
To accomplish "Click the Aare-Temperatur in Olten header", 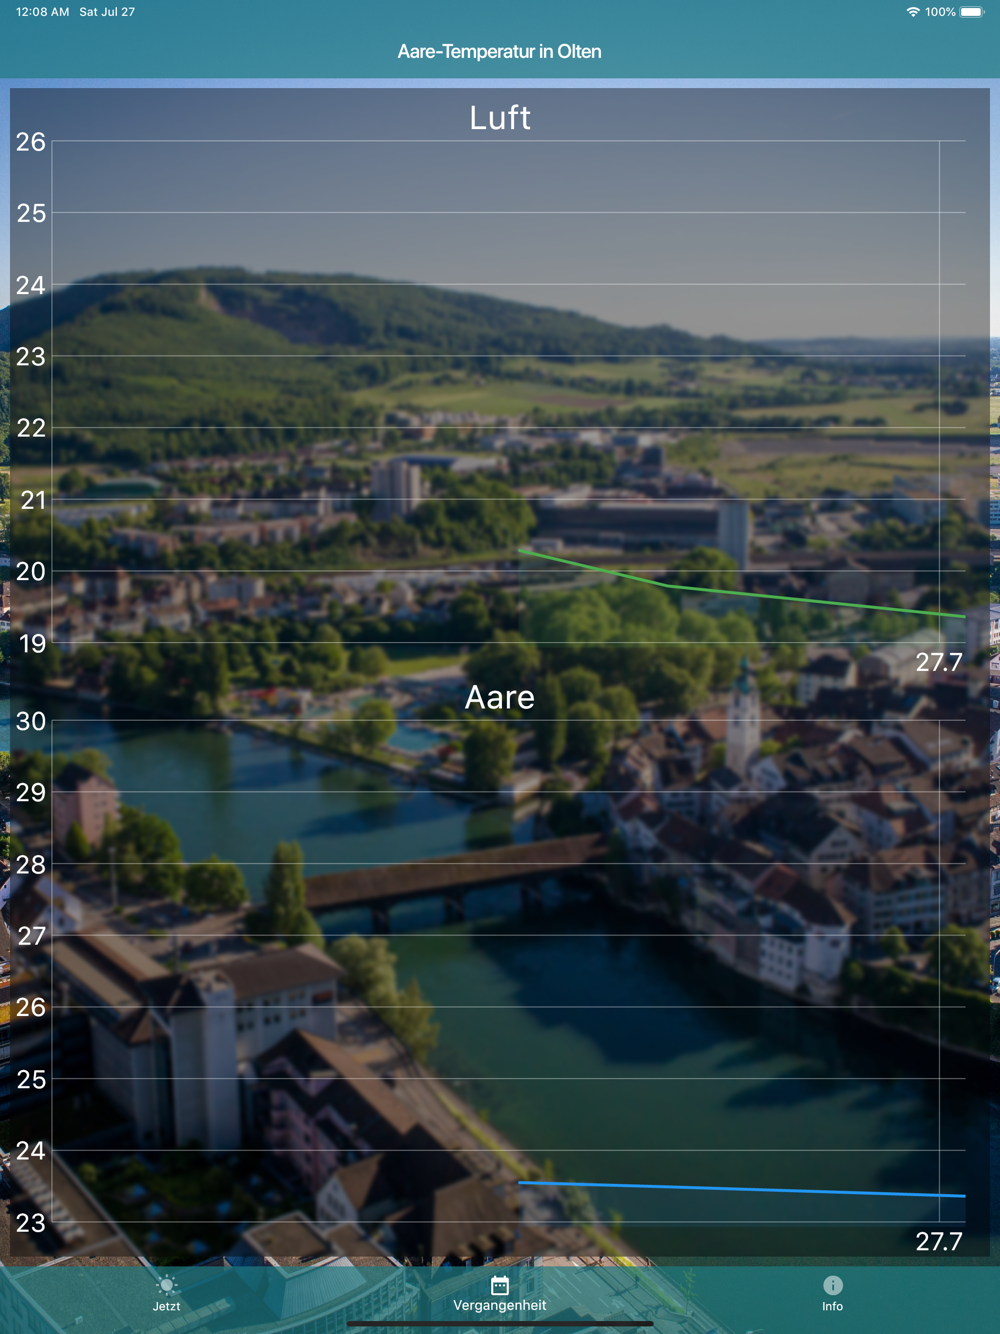I will (500, 51).
